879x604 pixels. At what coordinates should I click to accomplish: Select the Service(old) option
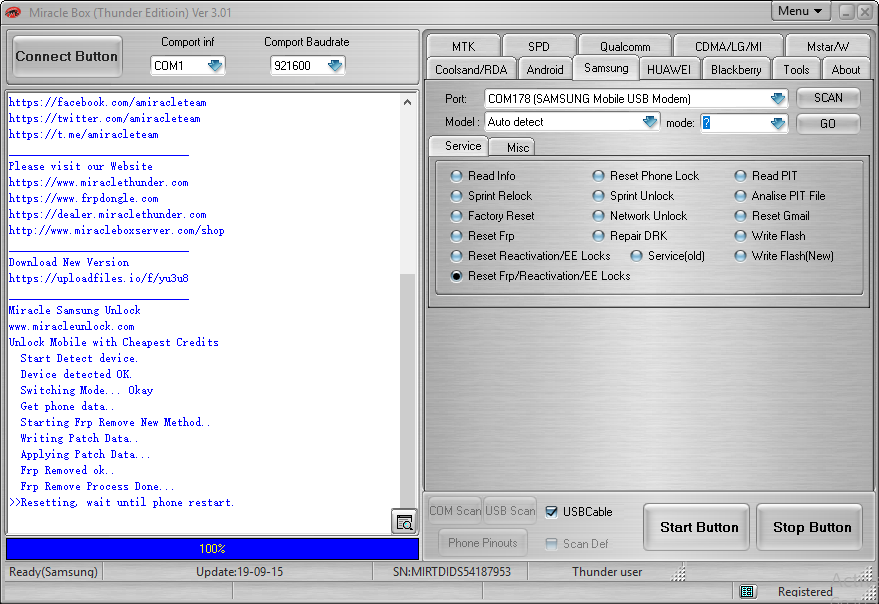pyautogui.click(x=636, y=256)
